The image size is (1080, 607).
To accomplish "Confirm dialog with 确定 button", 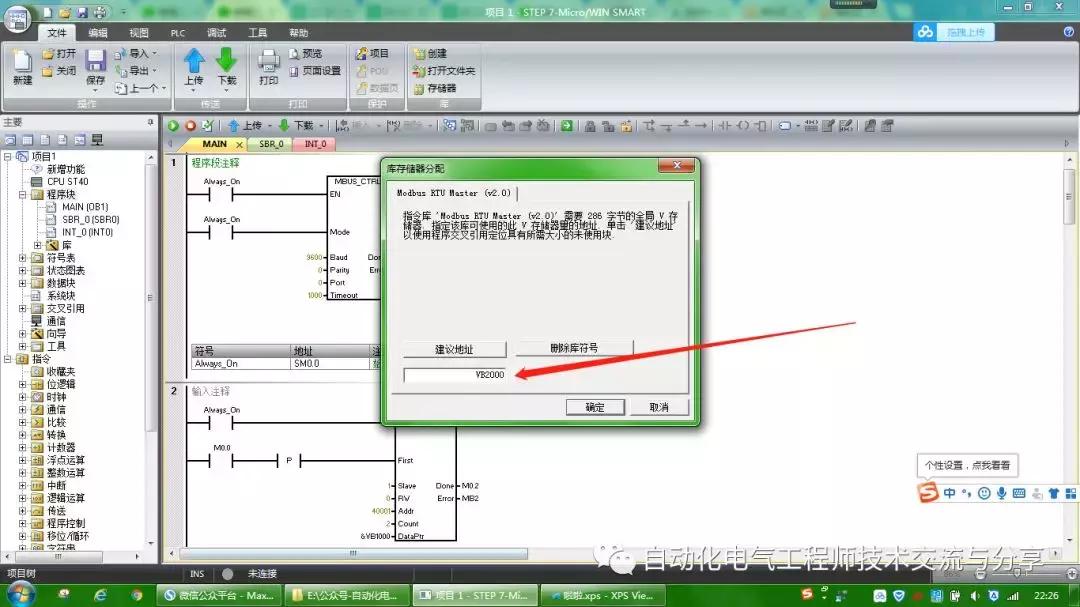I will tap(595, 407).
